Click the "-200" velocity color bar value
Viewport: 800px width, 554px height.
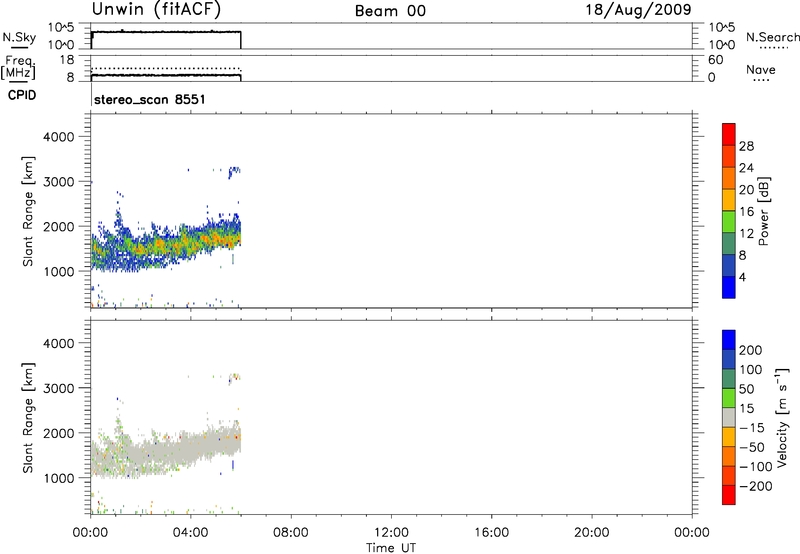[x=756, y=486]
